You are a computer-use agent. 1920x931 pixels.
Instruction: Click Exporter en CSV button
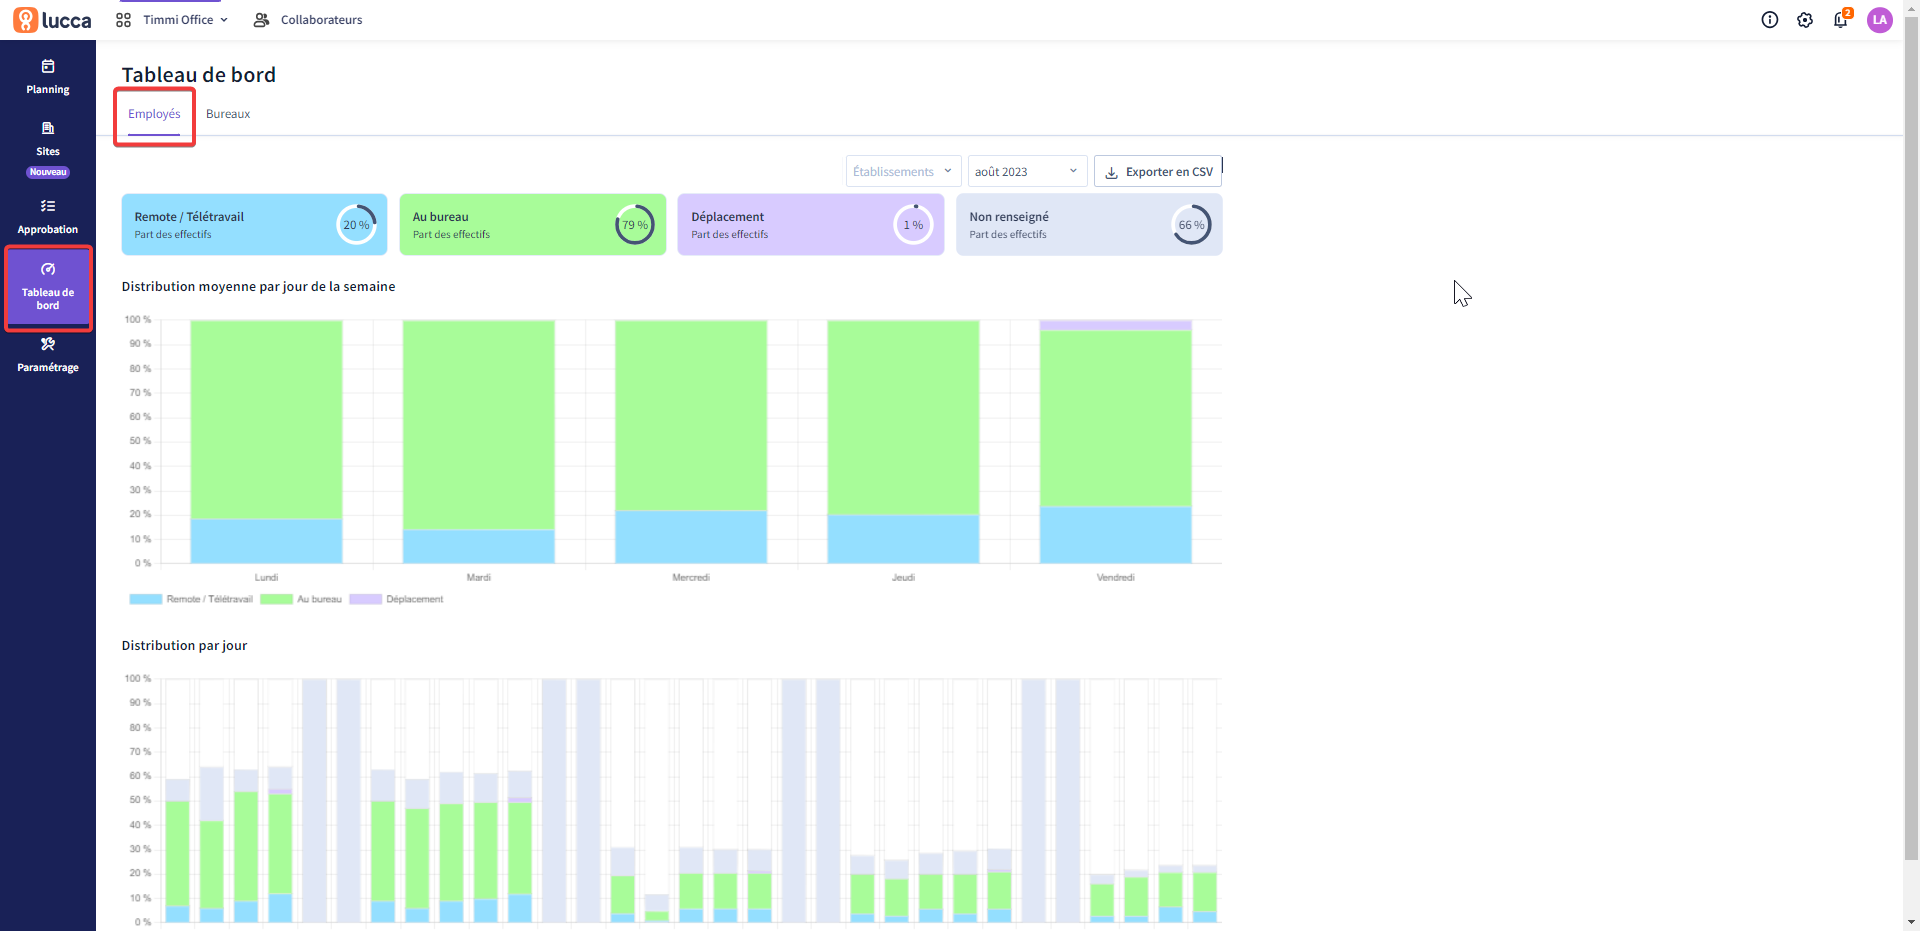click(x=1158, y=171)
